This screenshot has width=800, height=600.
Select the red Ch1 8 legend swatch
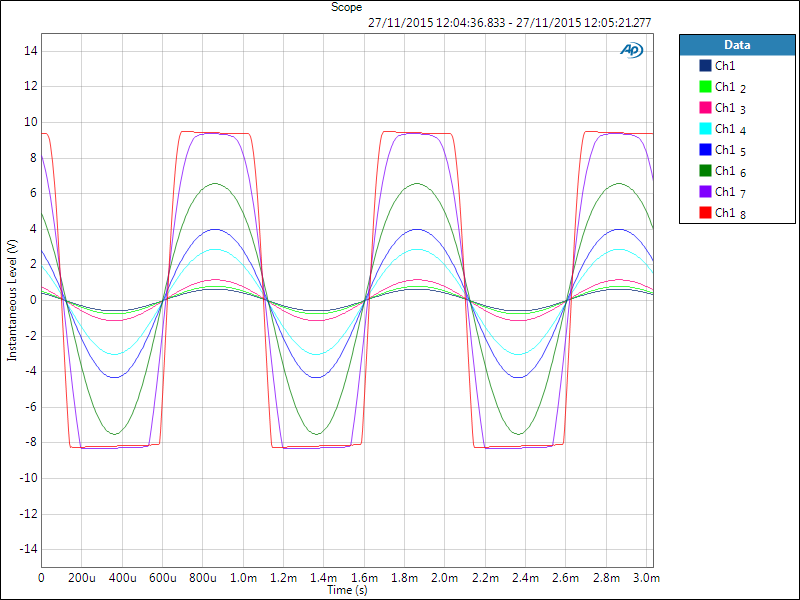[x=705, y=213]
